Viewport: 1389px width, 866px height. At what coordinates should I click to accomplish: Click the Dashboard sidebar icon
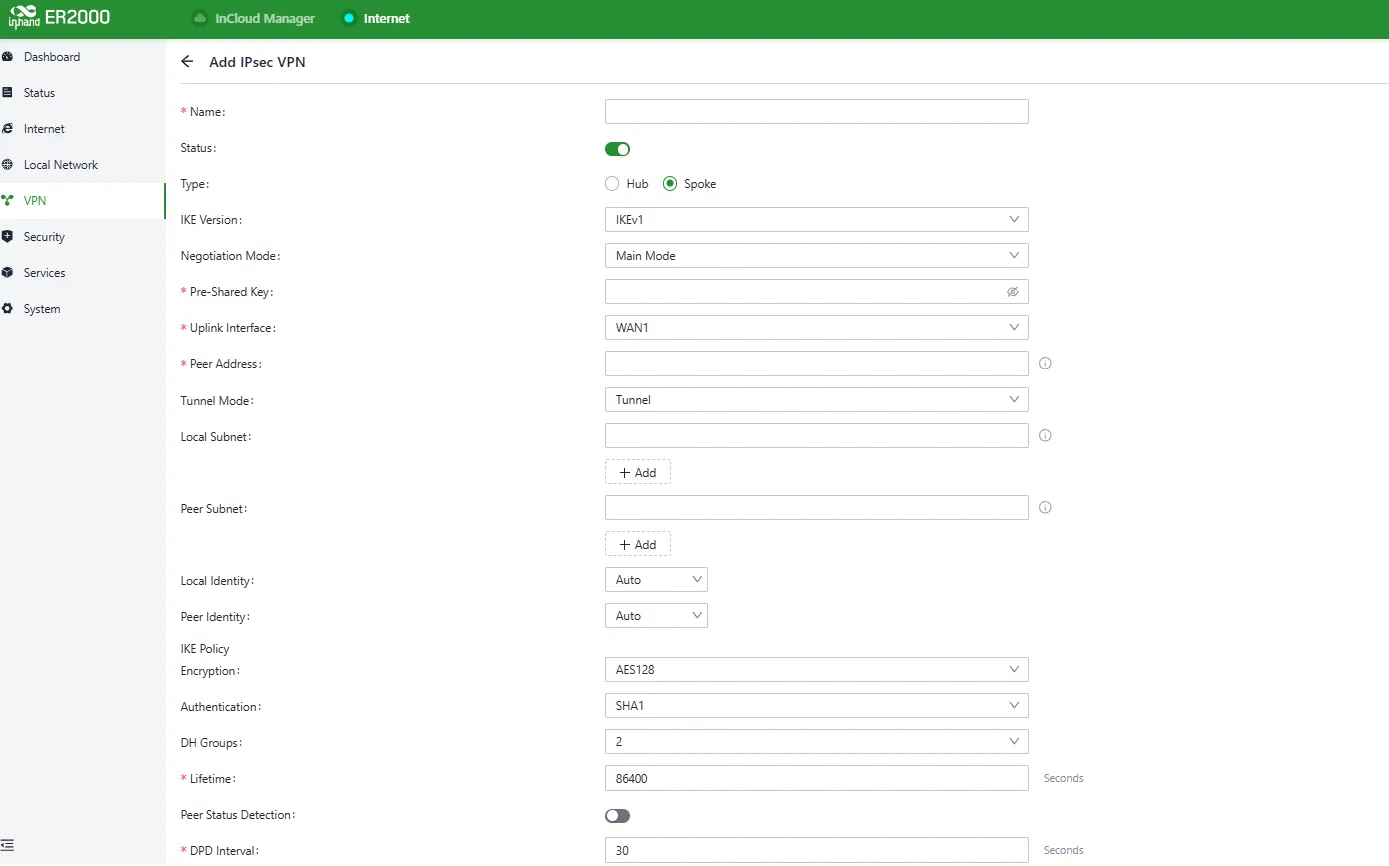click(x=8, y=57)
